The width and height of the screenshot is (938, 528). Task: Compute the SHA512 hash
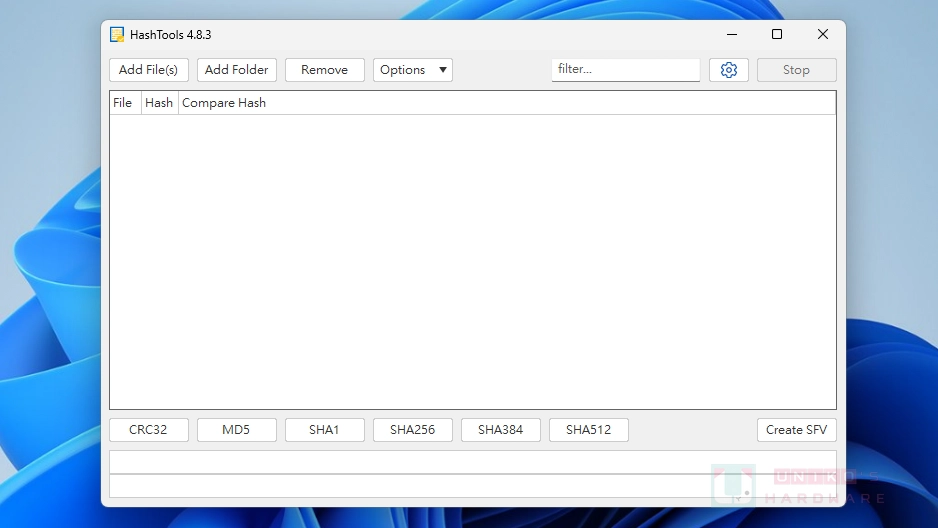[589, 430]
